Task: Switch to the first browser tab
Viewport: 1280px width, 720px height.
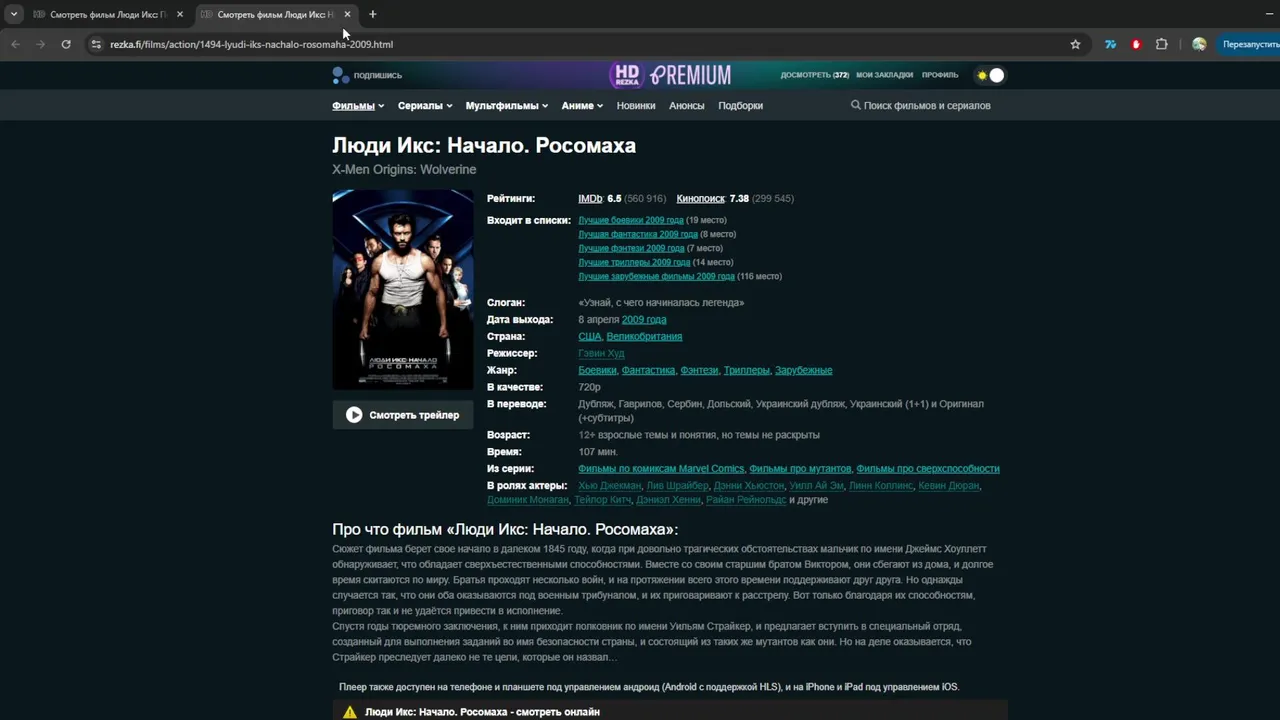Action: click(107, 14)
